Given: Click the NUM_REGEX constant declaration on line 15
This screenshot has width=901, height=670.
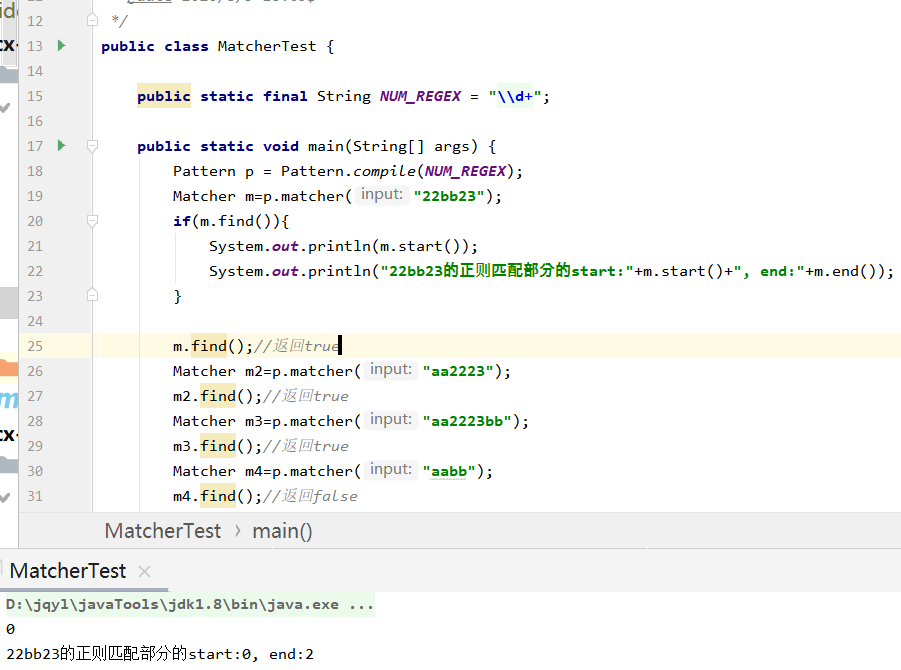Looking at the screenshot, I should pos(420,96).
